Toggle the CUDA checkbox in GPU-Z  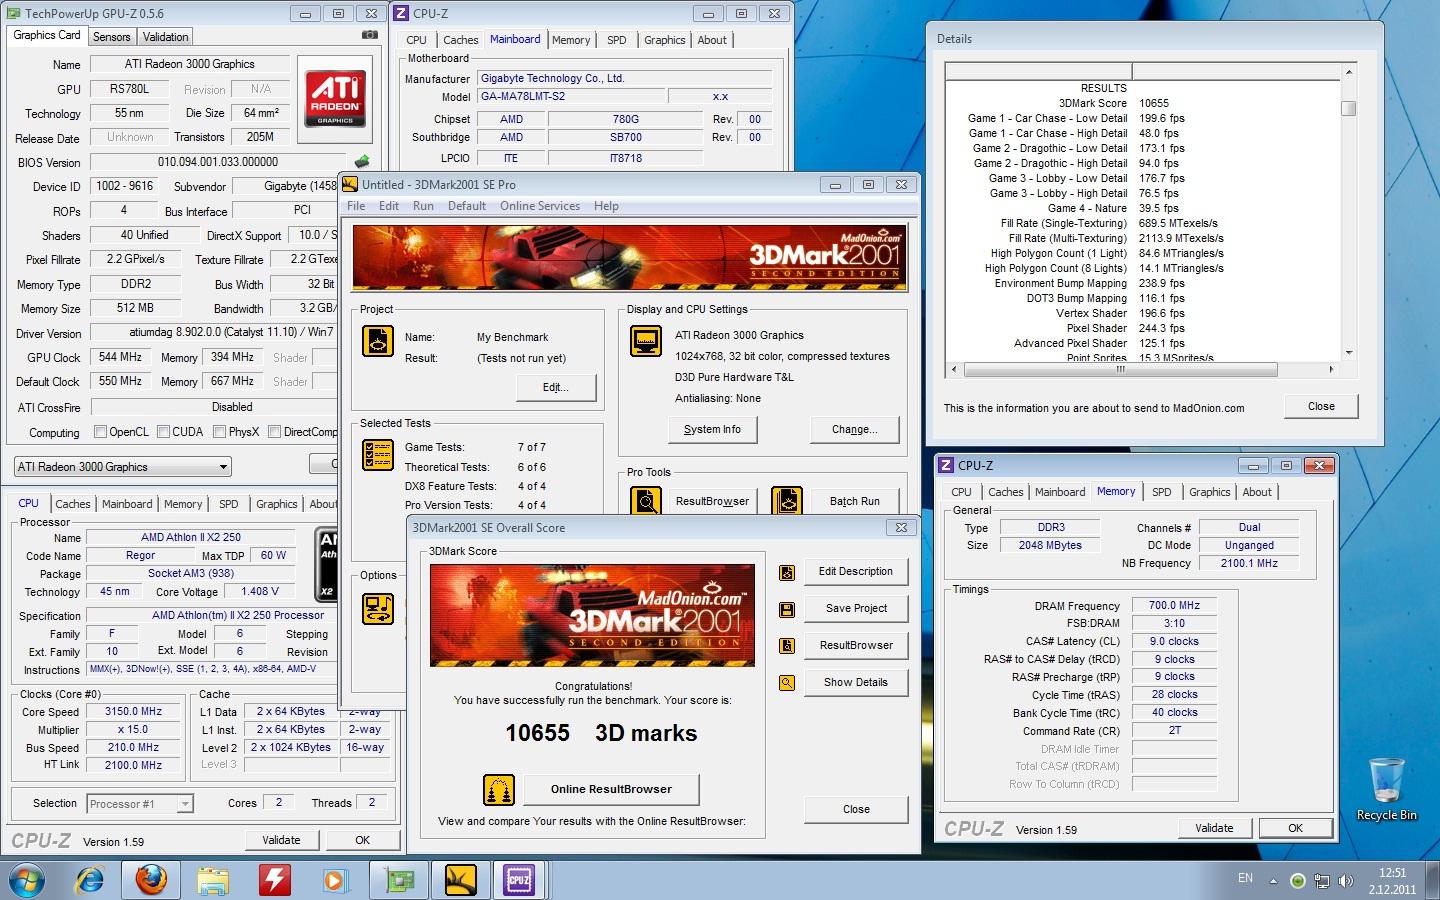click(163, 432)
